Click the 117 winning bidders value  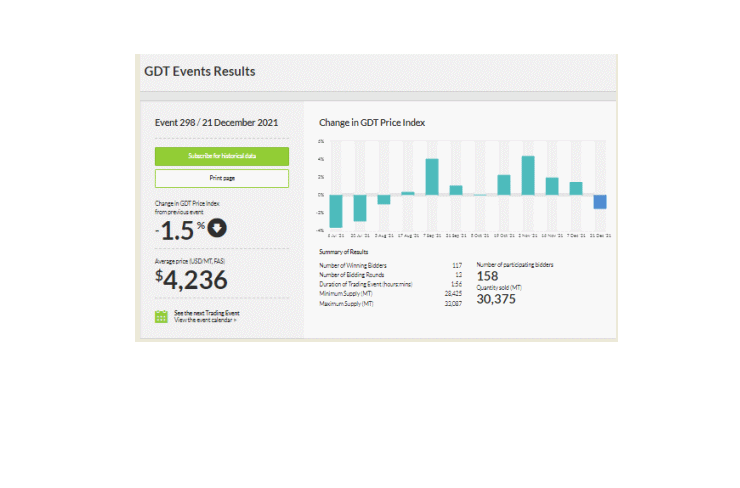[457, 266]
